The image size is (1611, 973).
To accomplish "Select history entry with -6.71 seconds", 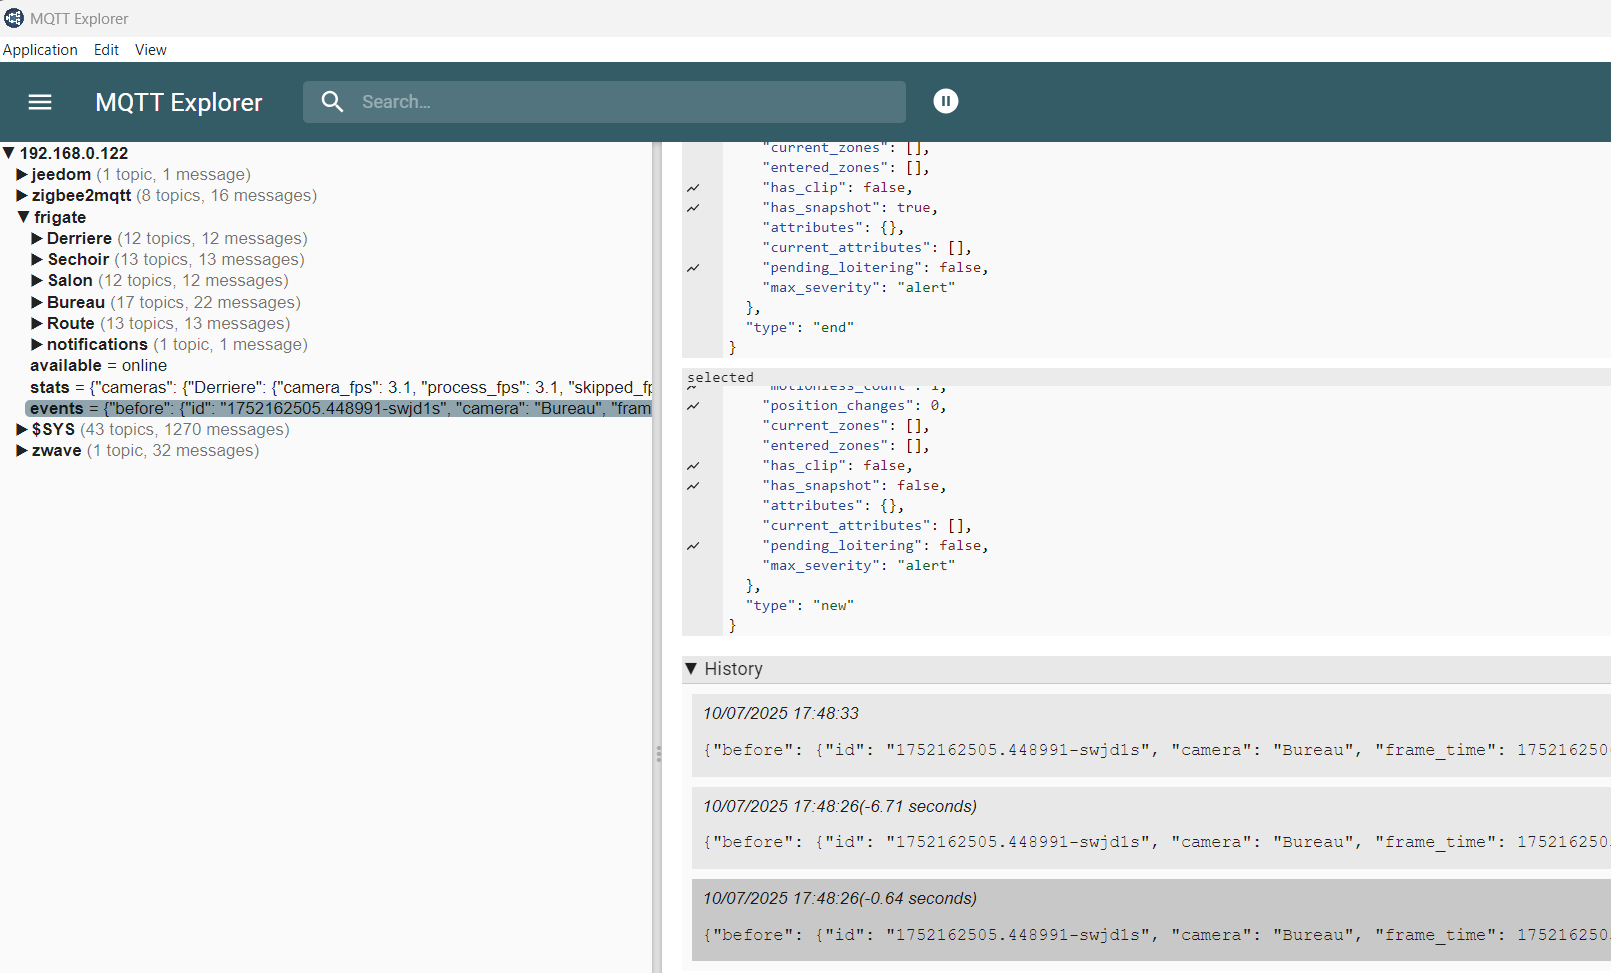I will (x=1151, y=828).
